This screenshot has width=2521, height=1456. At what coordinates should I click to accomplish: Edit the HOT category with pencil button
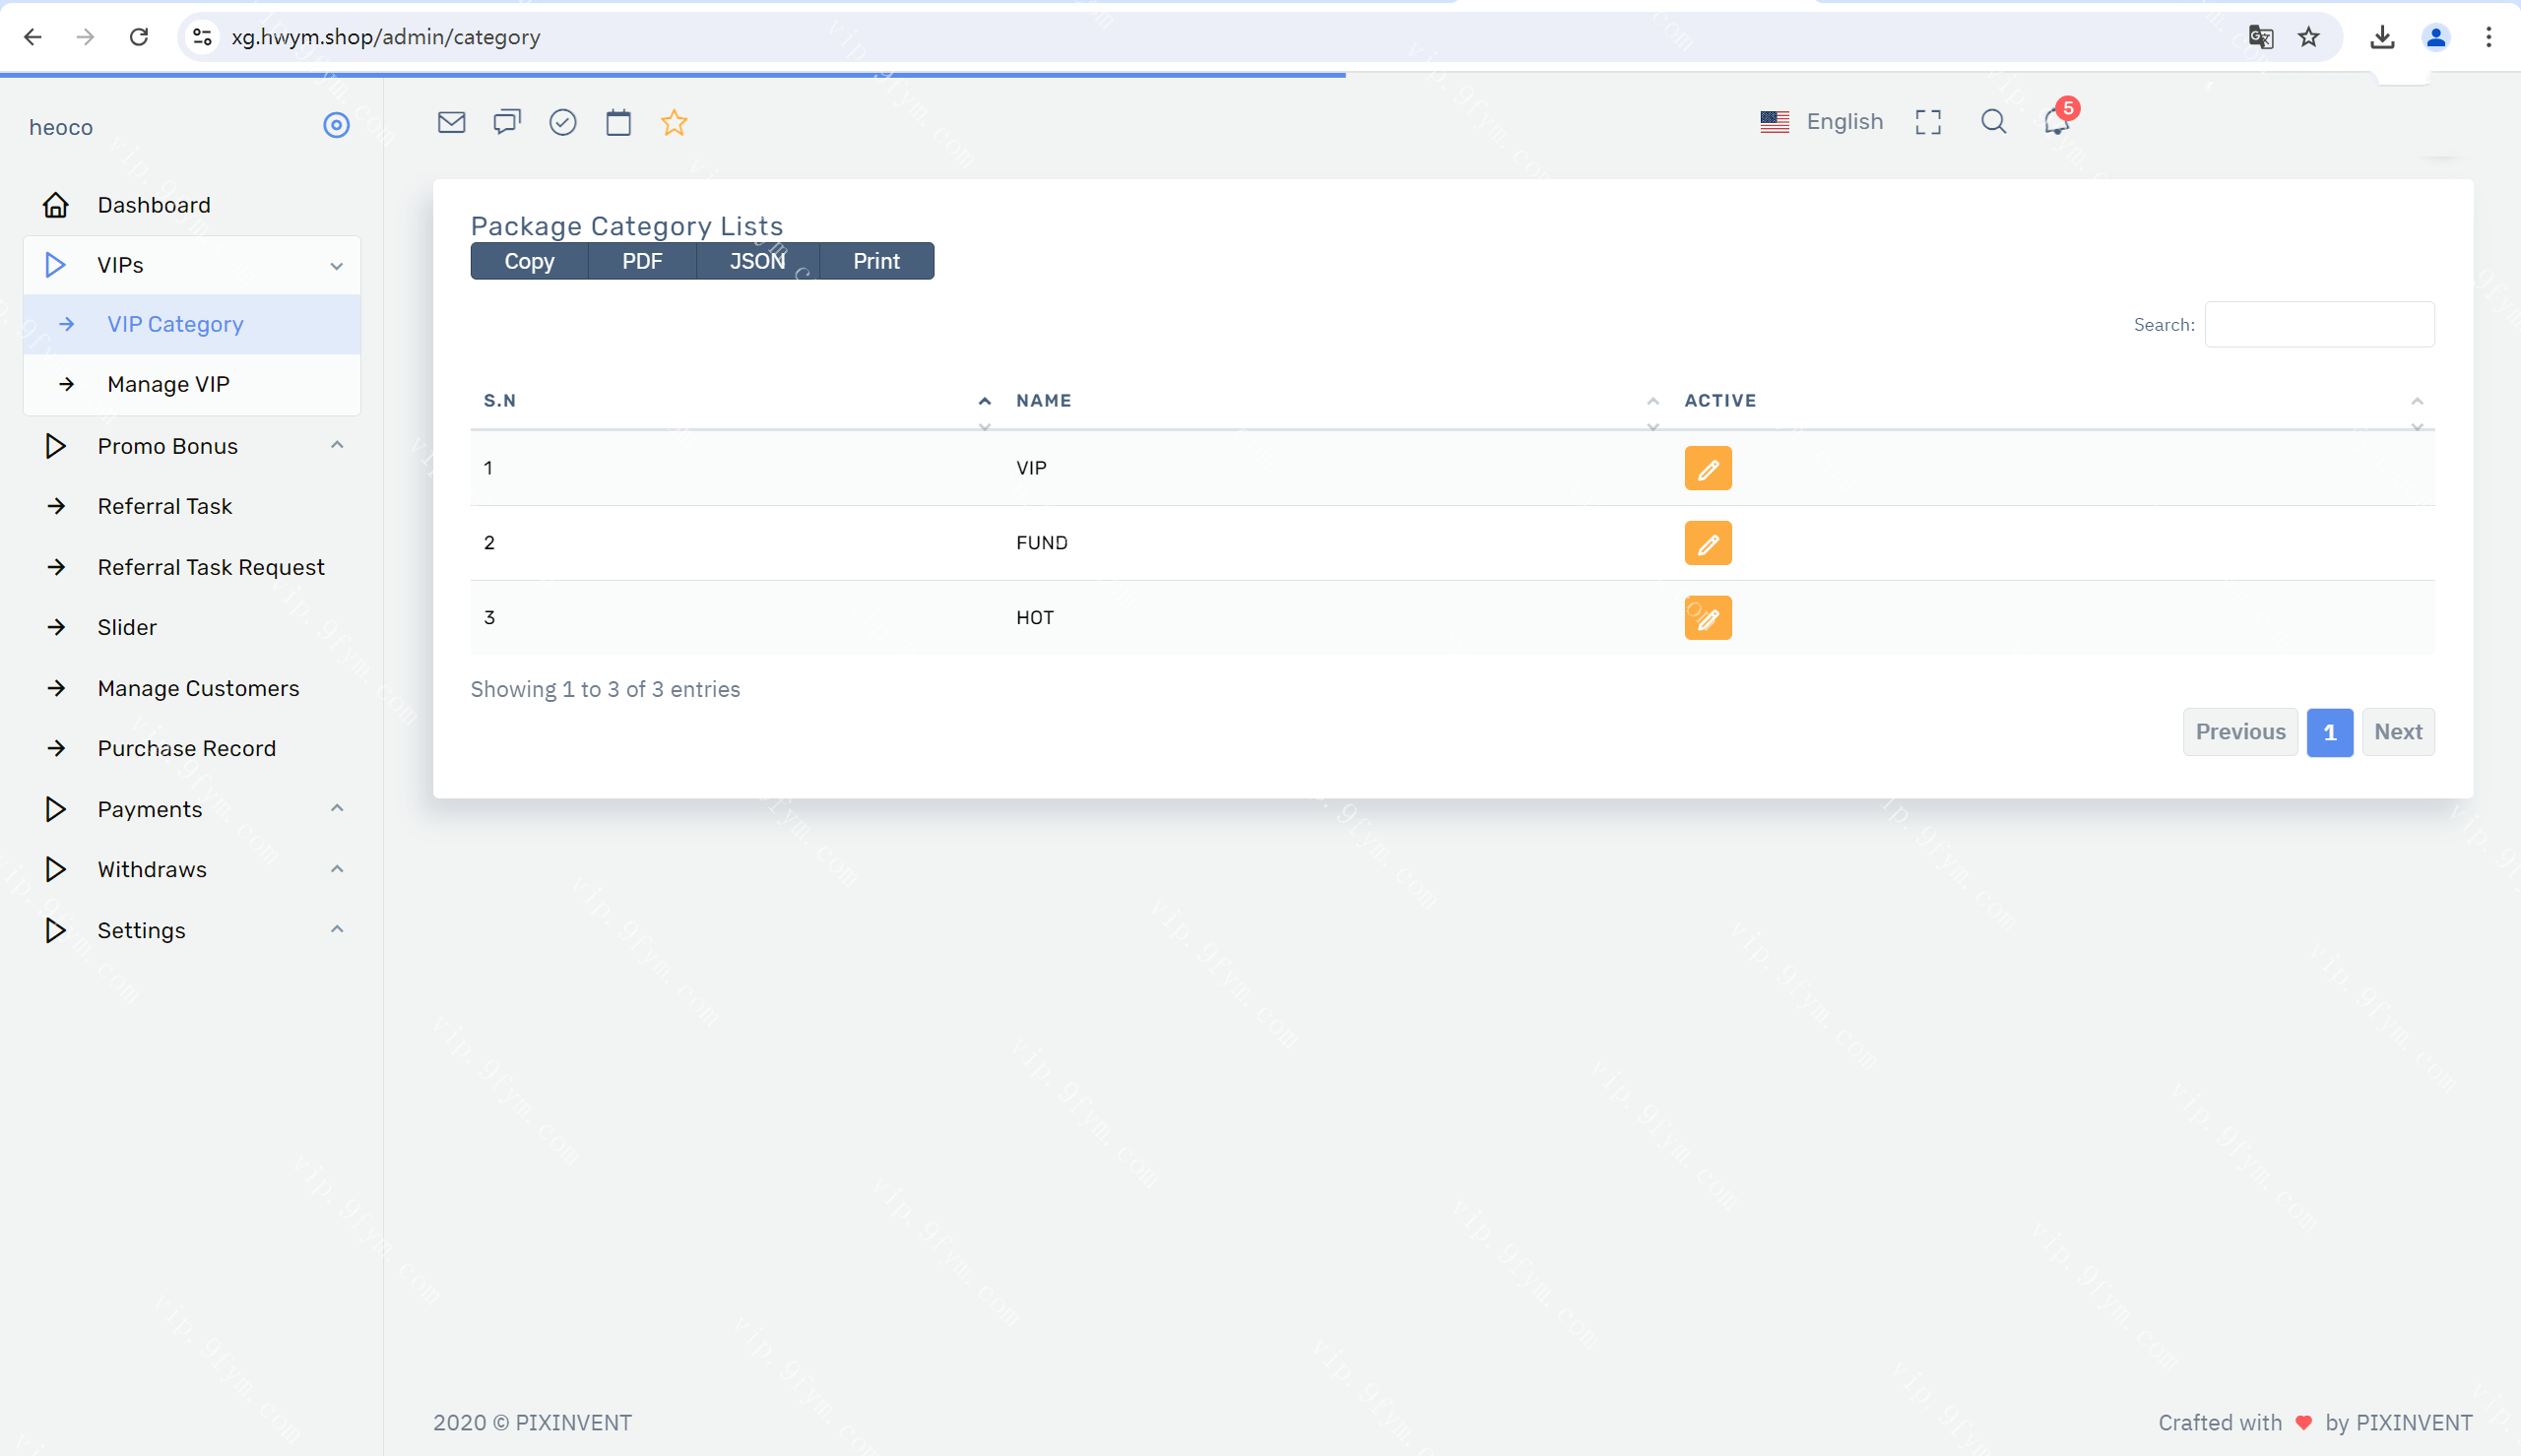1707,618
